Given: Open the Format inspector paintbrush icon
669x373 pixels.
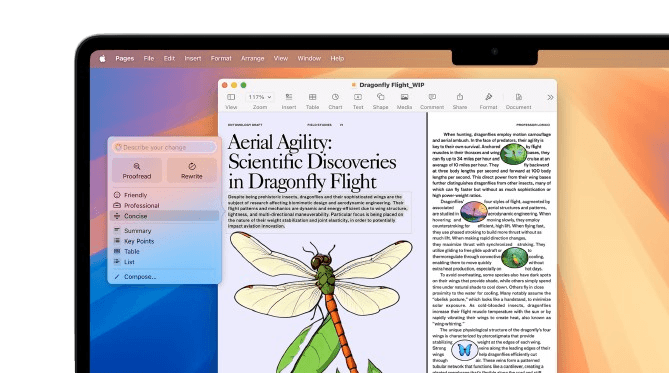Looking at the screenshot, I should (489, 97).
